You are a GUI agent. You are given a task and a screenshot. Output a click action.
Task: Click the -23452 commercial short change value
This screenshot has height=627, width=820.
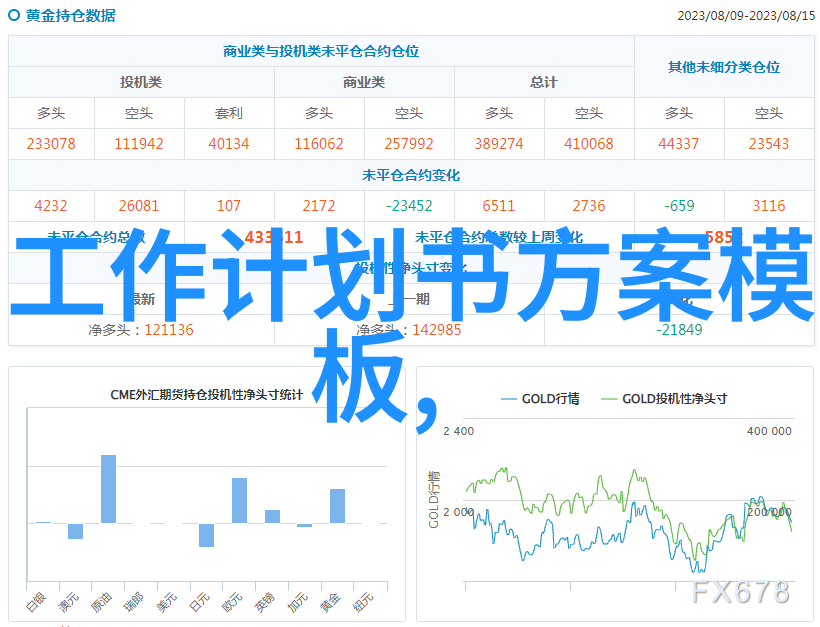coord(408,206)
